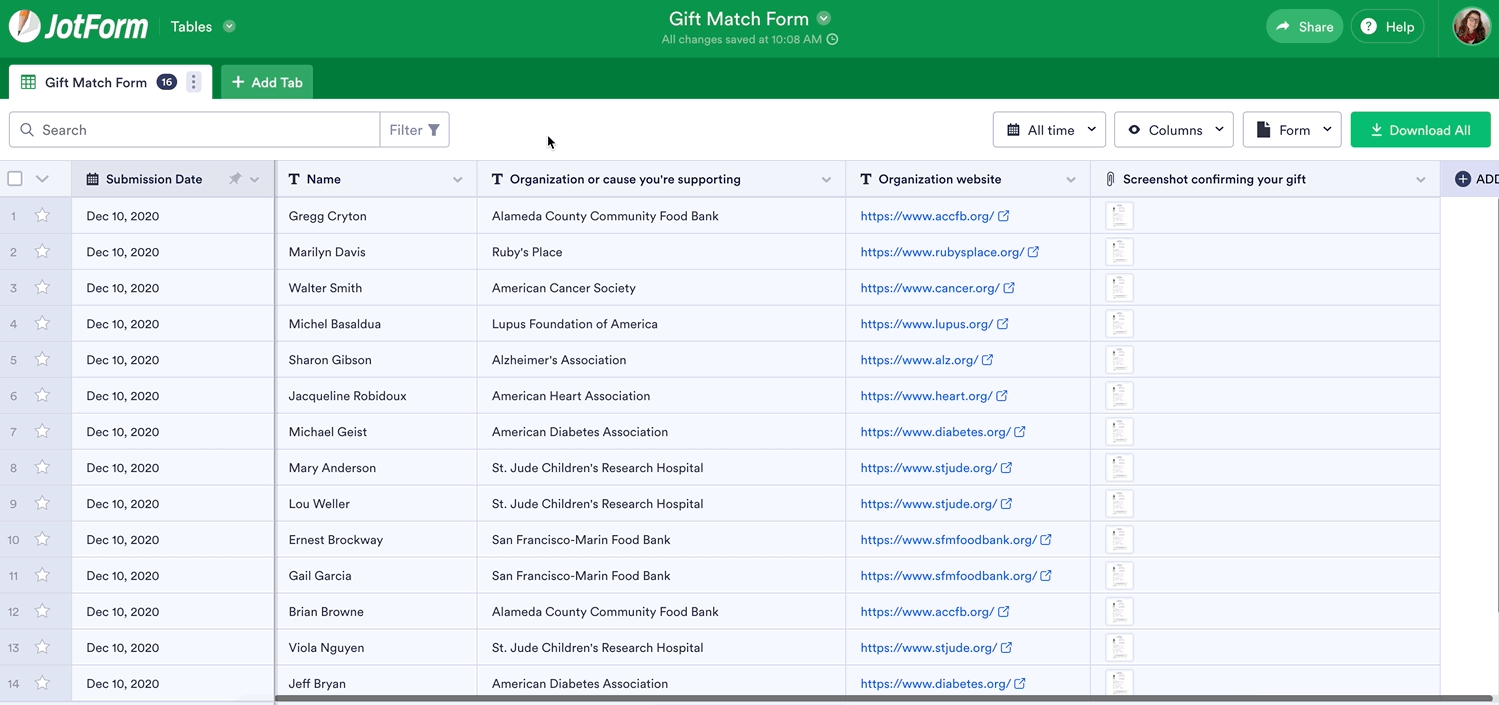Expand the Name column header menu

click(x=457, y=180)
